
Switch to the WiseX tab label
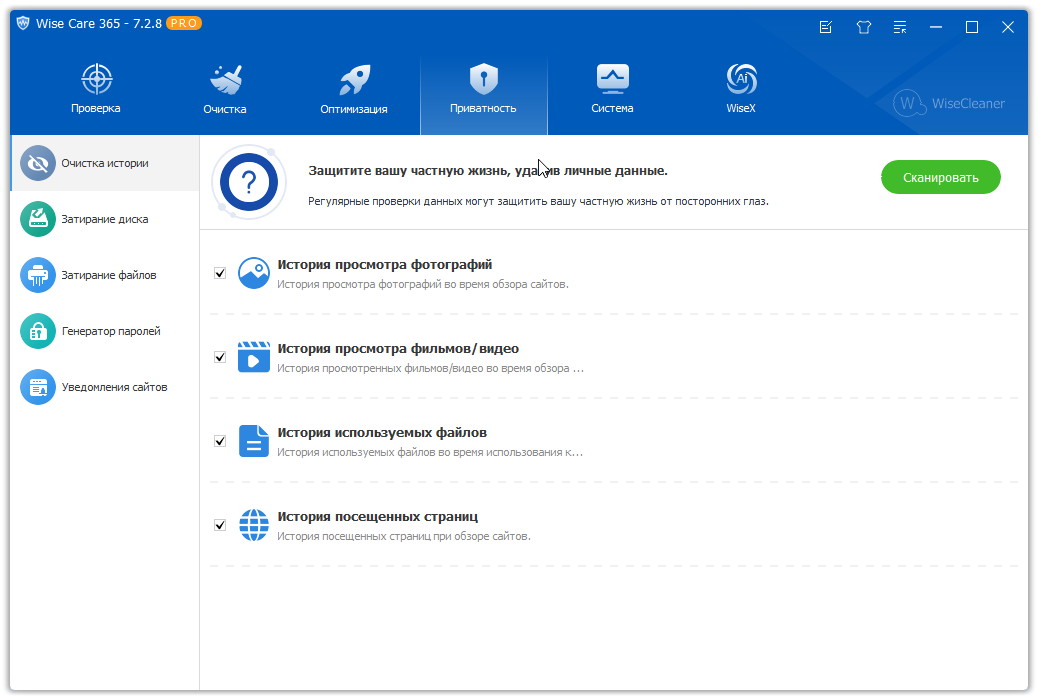741,108
